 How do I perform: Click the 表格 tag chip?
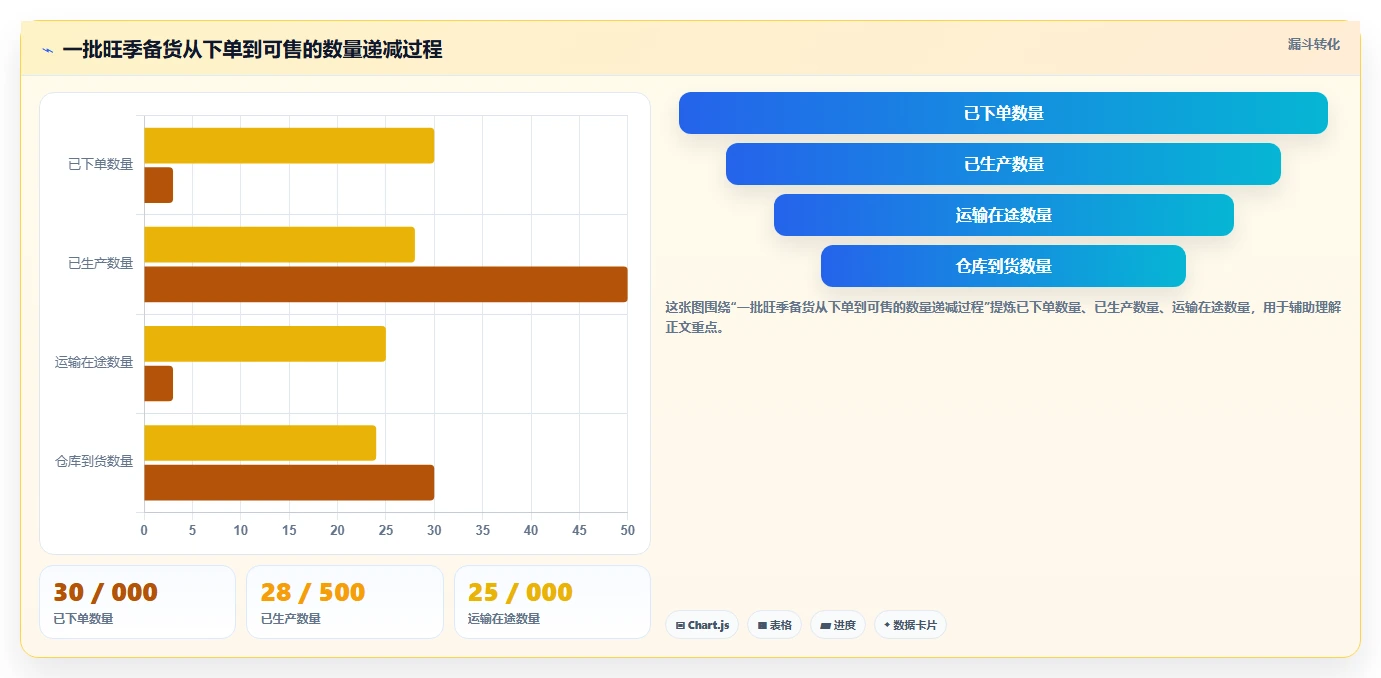click(774, 625)
